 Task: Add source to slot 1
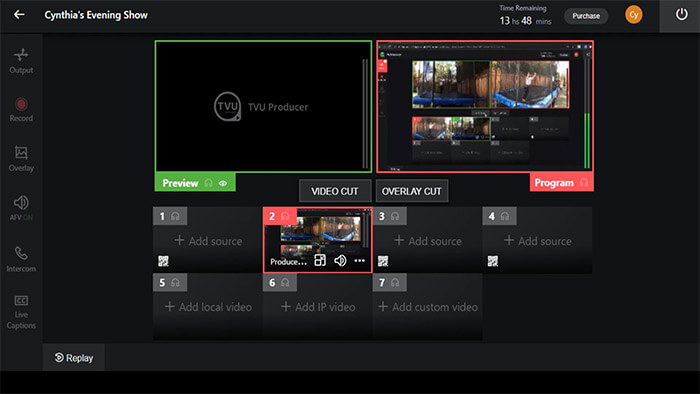(208, 241)
